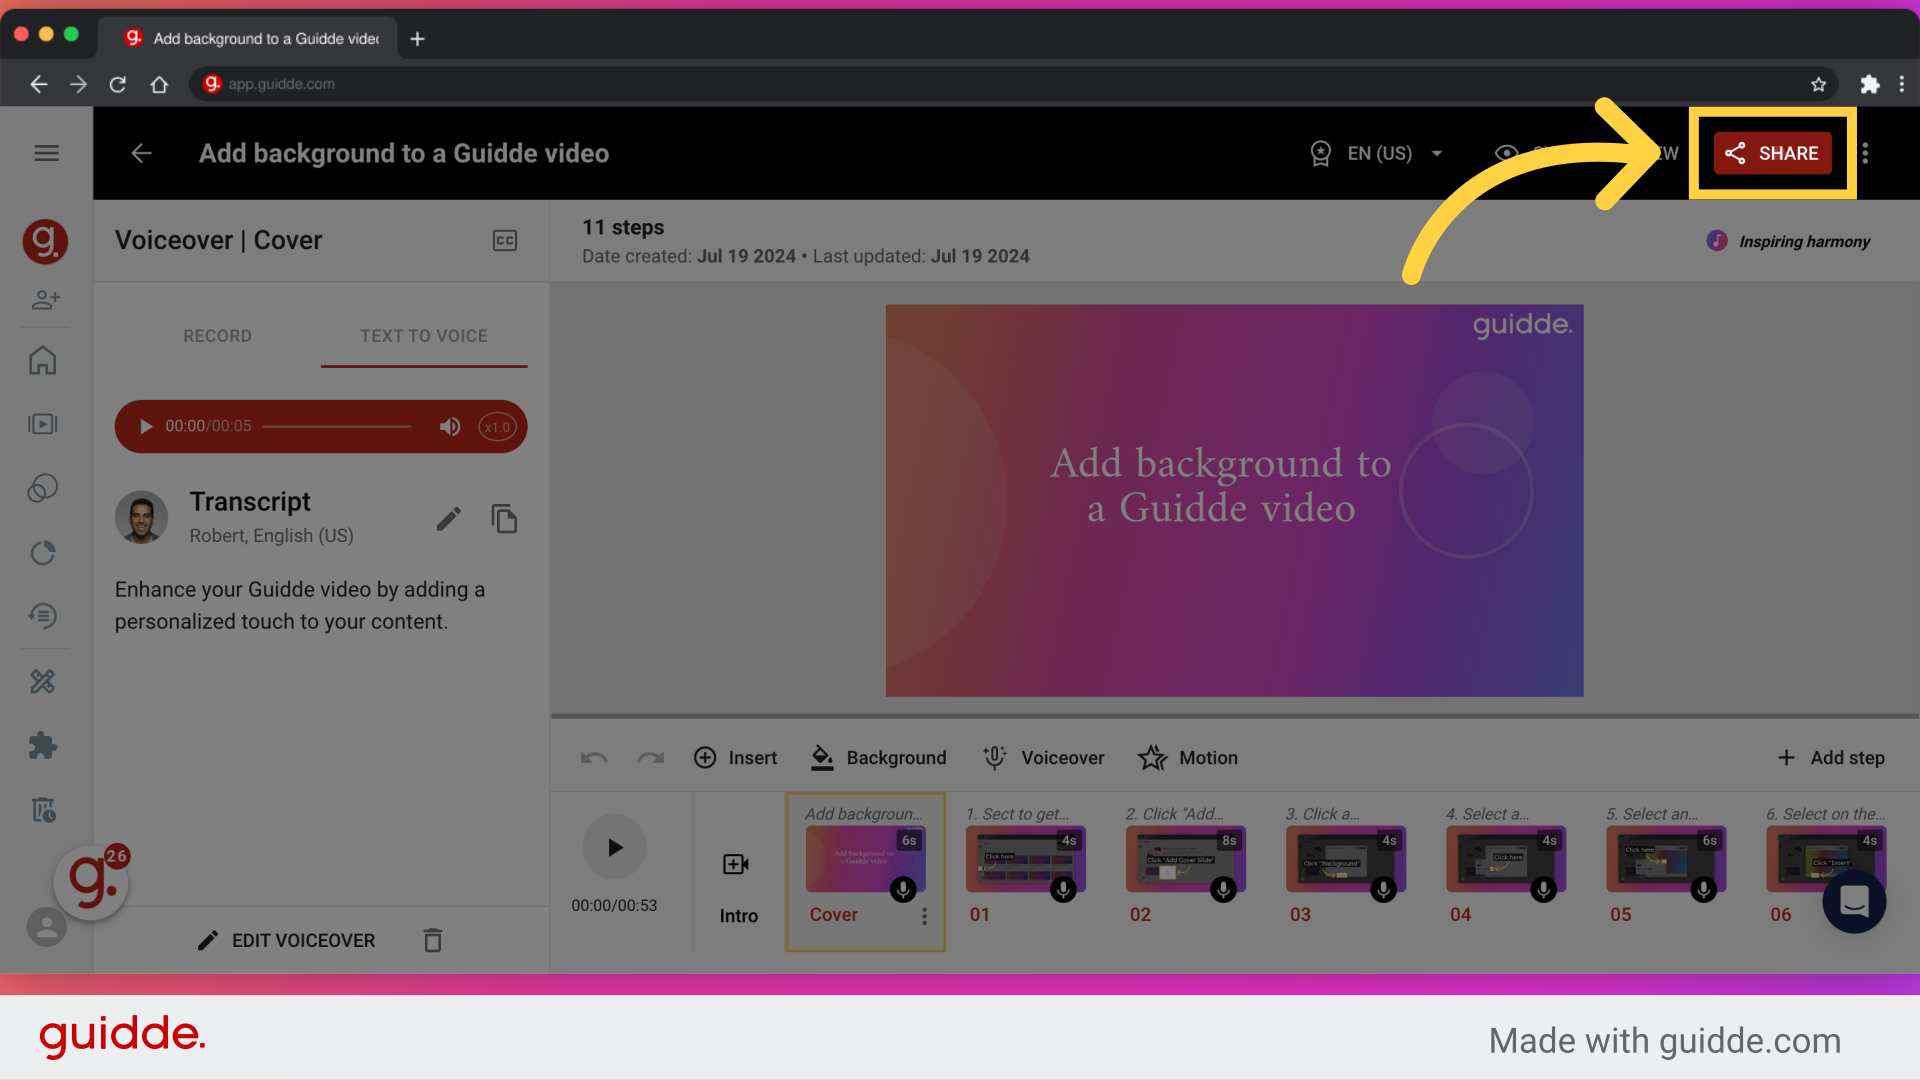1920x1080 pixels.
Task: Adjust the audio playback progress slider
Action: pos(337,426)
